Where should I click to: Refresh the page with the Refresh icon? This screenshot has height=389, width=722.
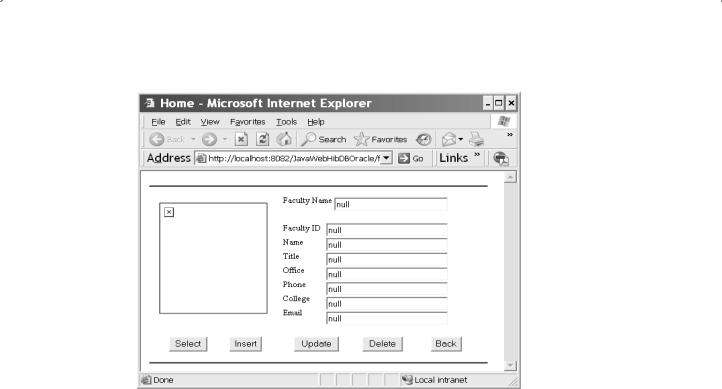click(x=262, y=139)
